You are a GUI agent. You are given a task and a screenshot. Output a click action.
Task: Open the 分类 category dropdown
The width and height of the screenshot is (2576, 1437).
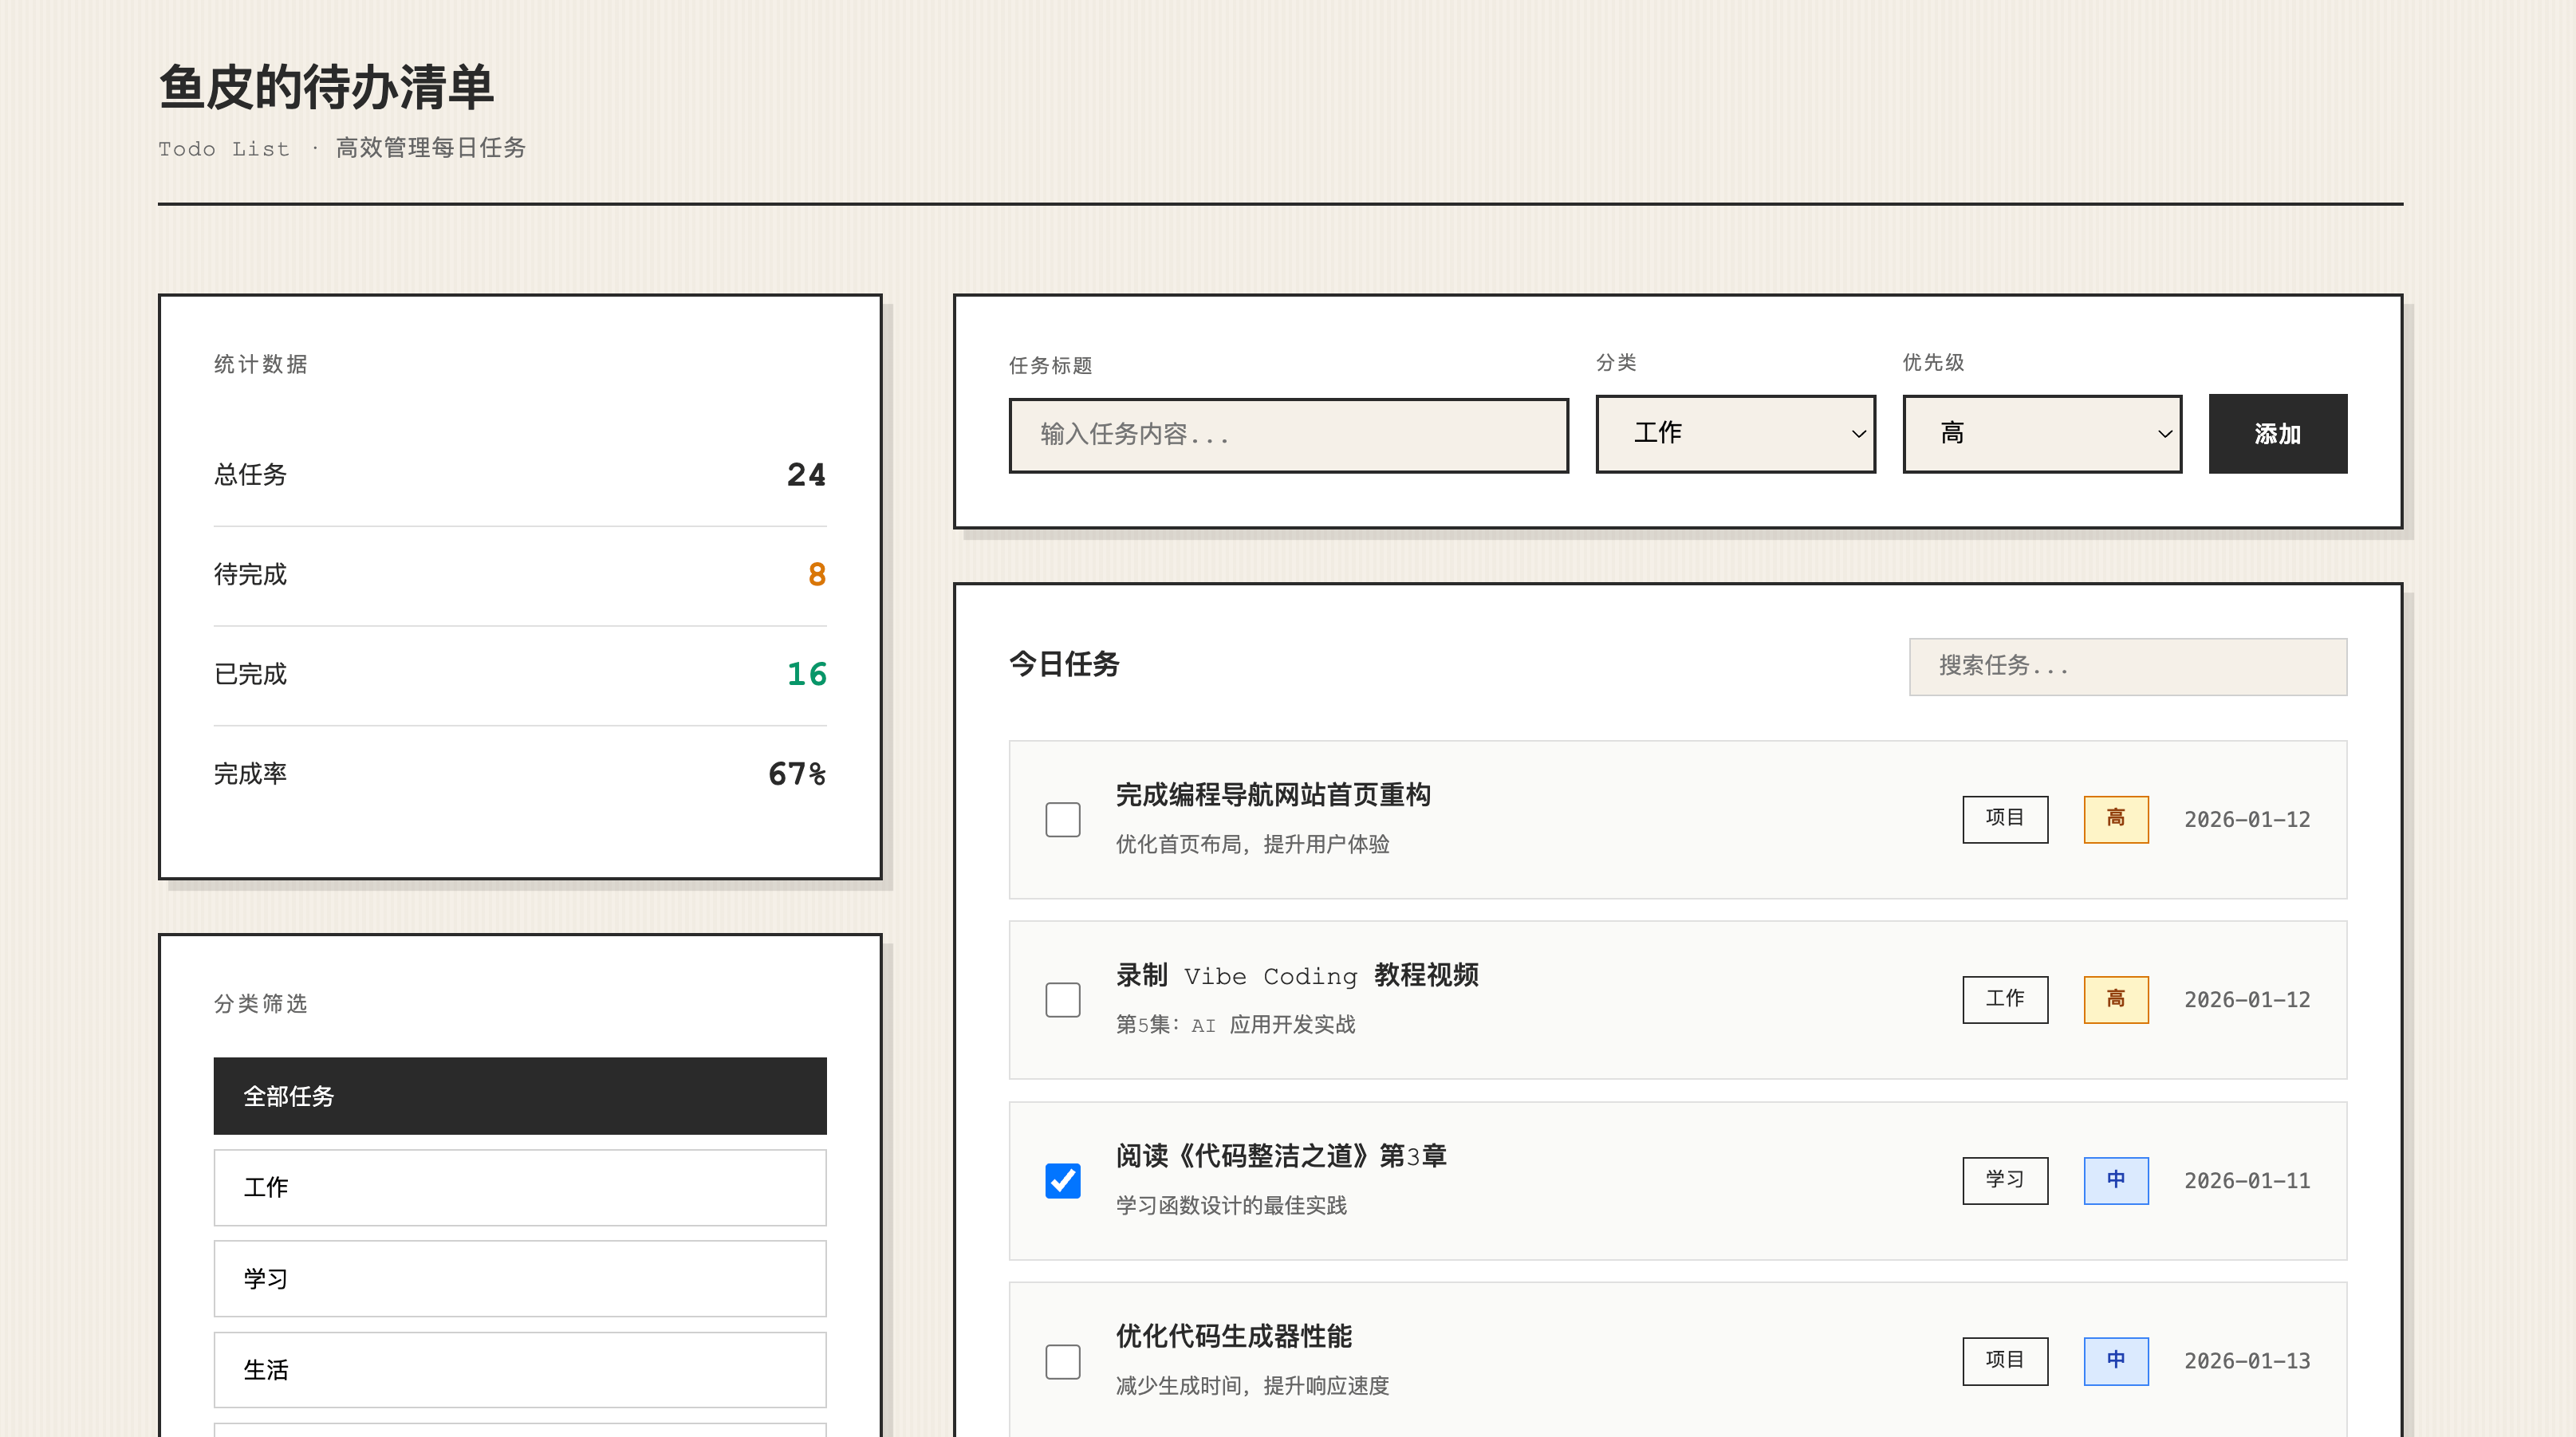[x=1735, y=433]
